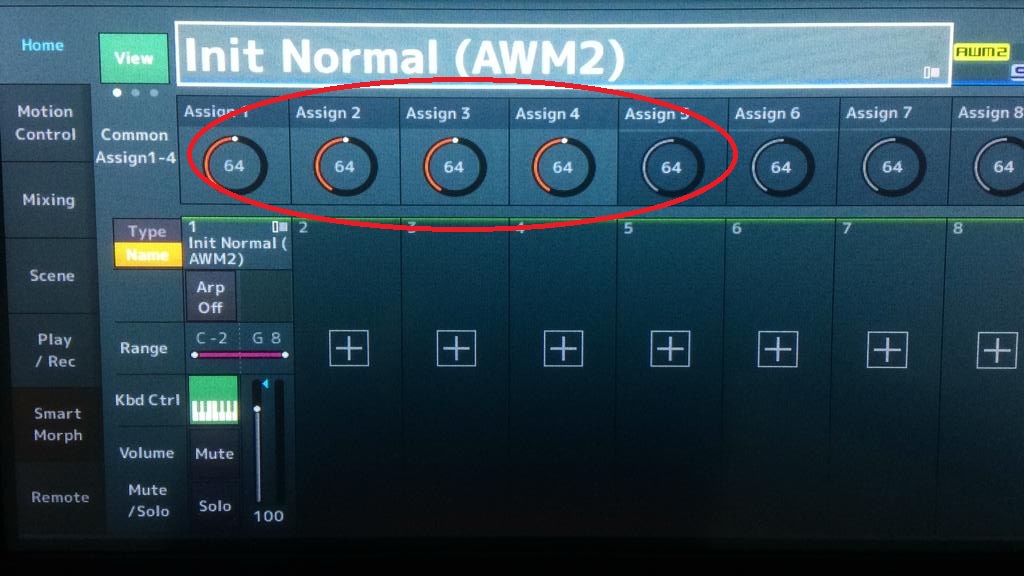Click the add part plus icon in slot 2

pyautogui.click(x=349, y=349)
